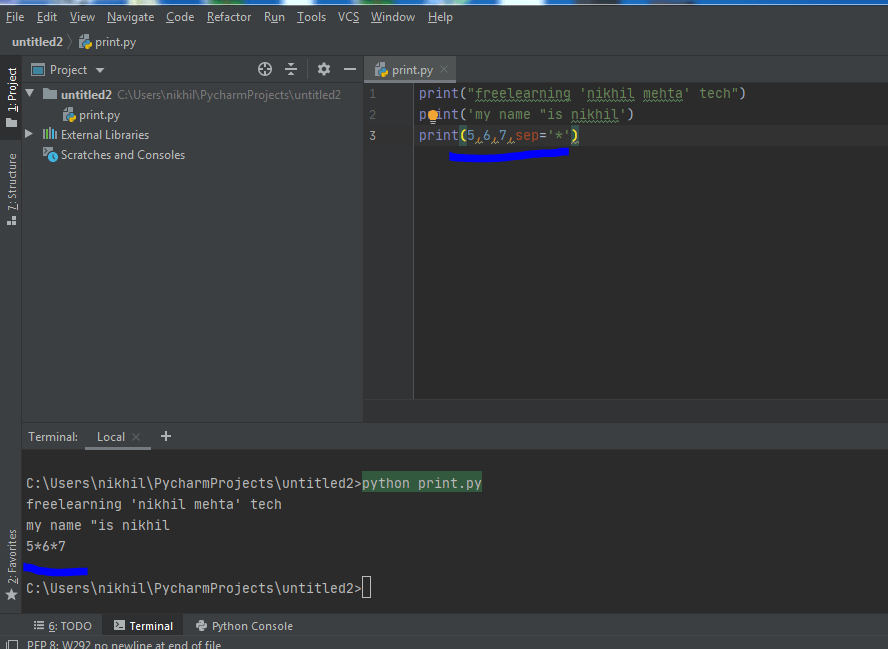Click the 'freelearning' text on code line 1
Screen dimensions: 888x649
tap(523, 93)
